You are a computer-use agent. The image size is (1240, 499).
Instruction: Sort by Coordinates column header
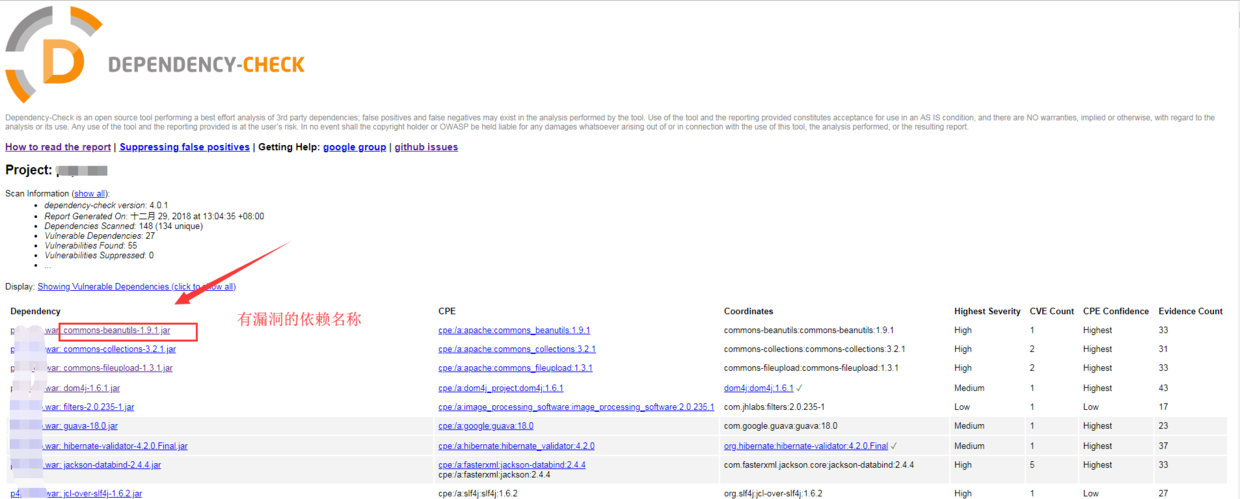(748, 311)
